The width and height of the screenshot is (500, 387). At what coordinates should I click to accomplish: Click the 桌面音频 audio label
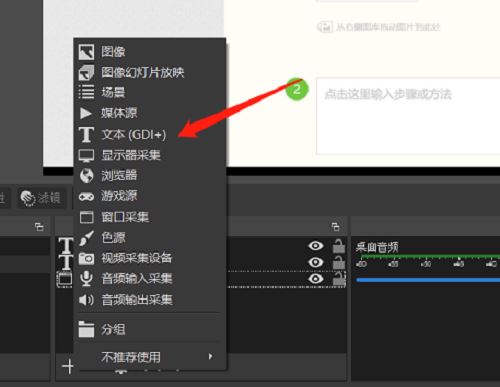point(377,247)
